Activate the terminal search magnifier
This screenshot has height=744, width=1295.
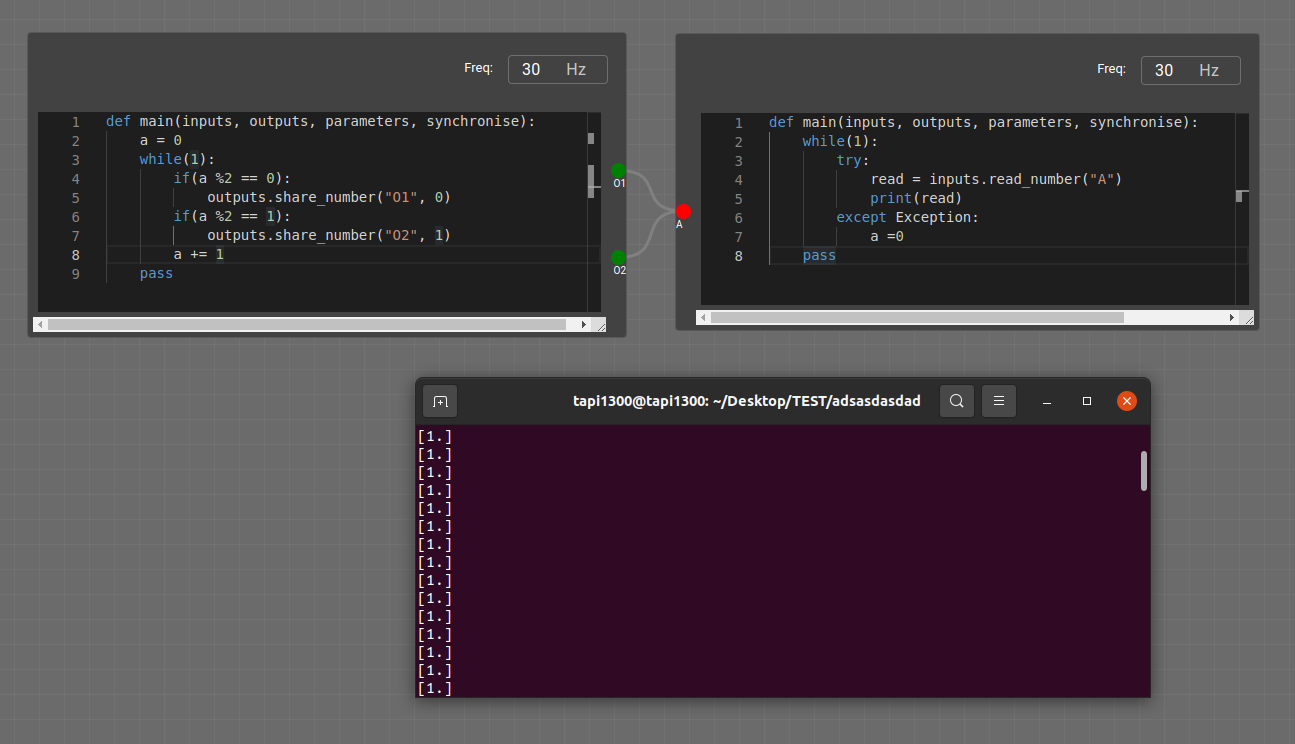coord(956,400)
